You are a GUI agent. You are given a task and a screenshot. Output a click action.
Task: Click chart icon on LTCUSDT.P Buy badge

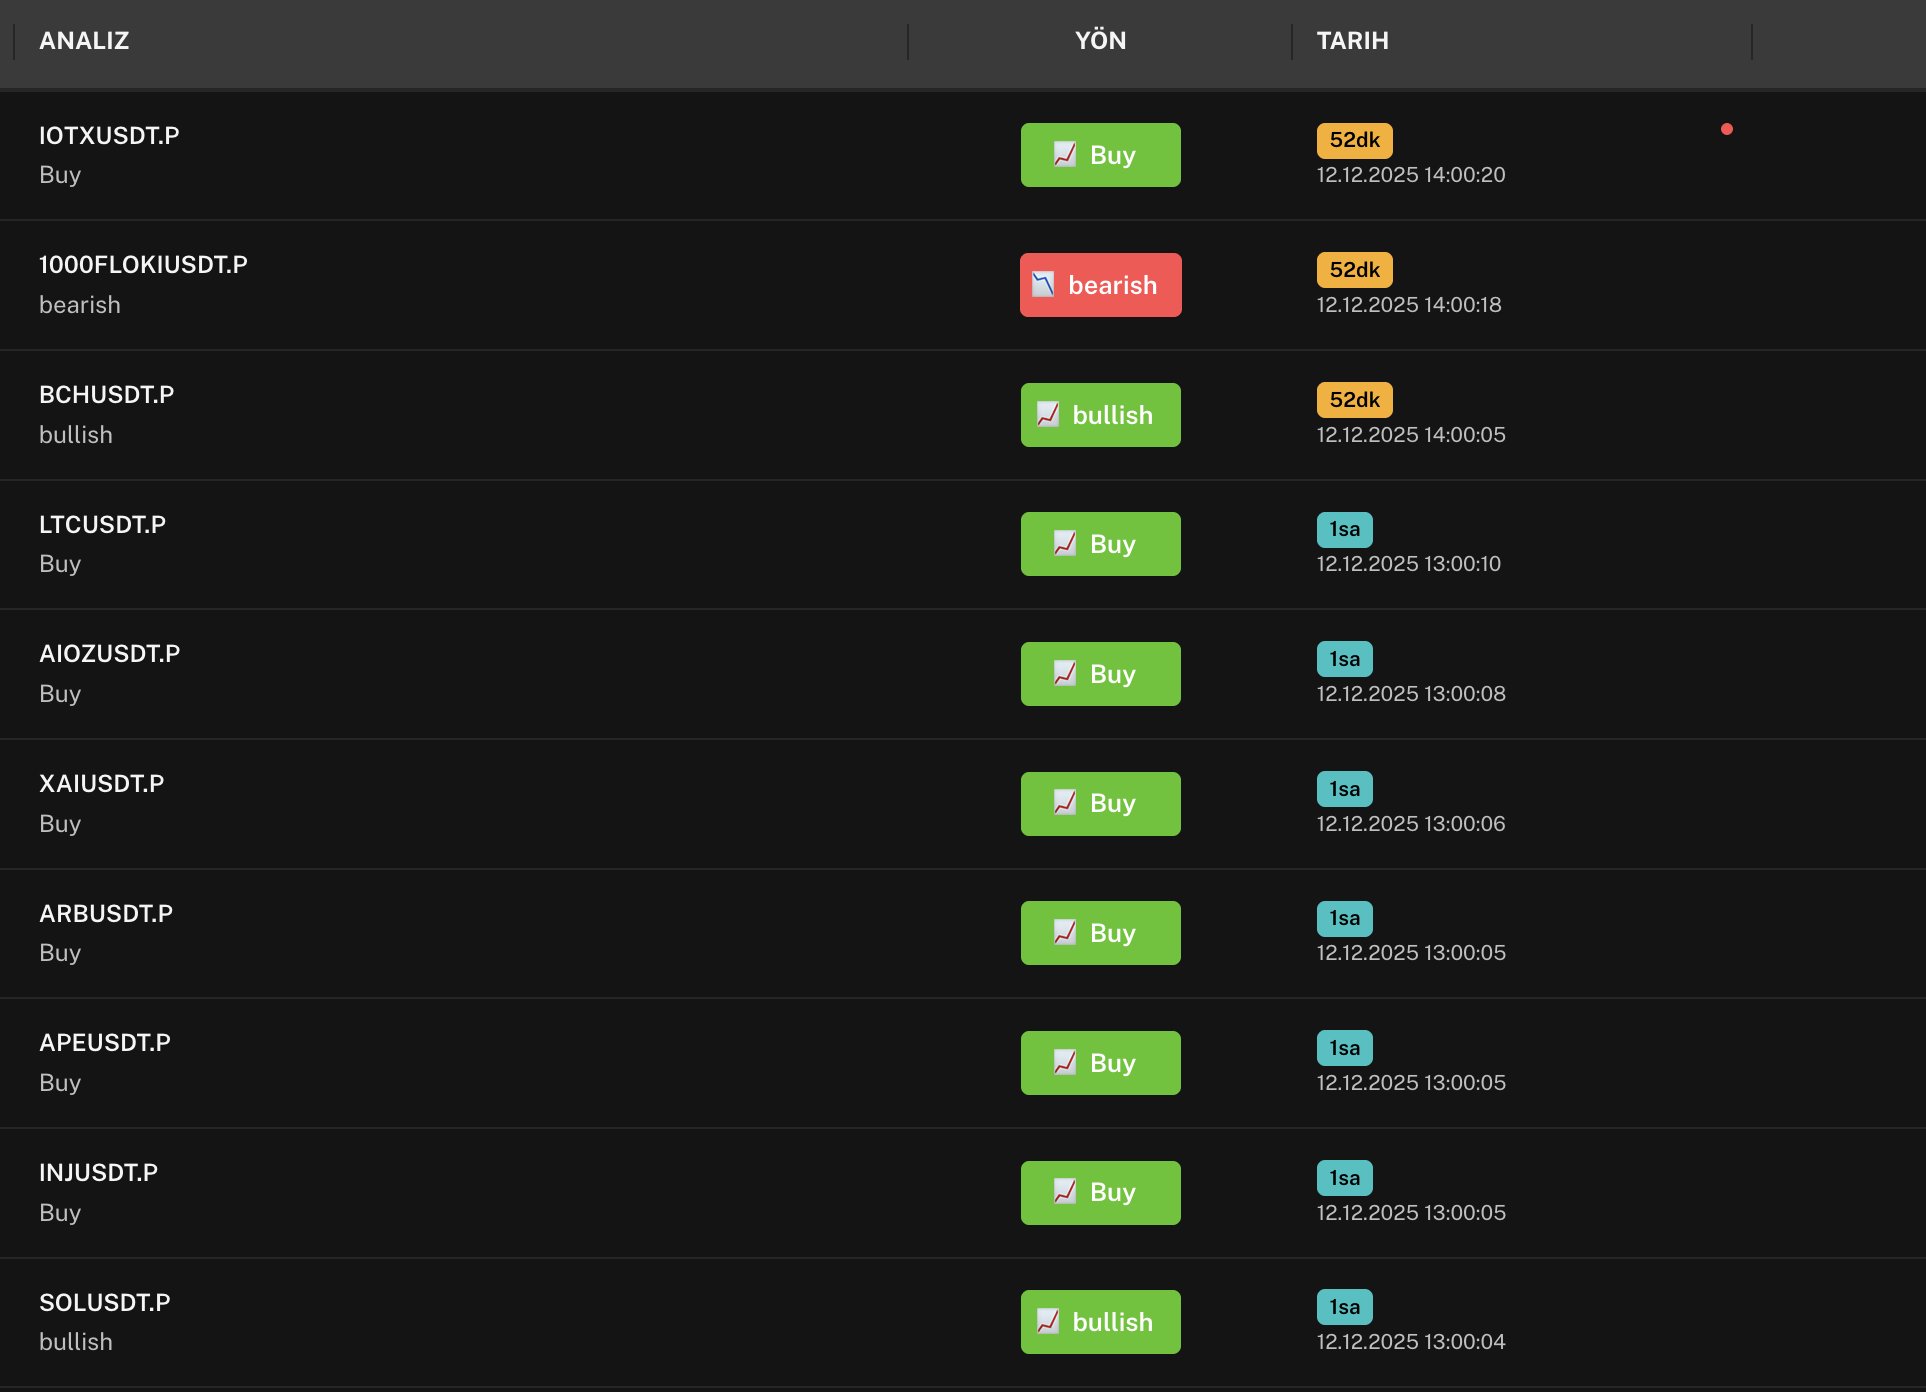coord(1065,544)
